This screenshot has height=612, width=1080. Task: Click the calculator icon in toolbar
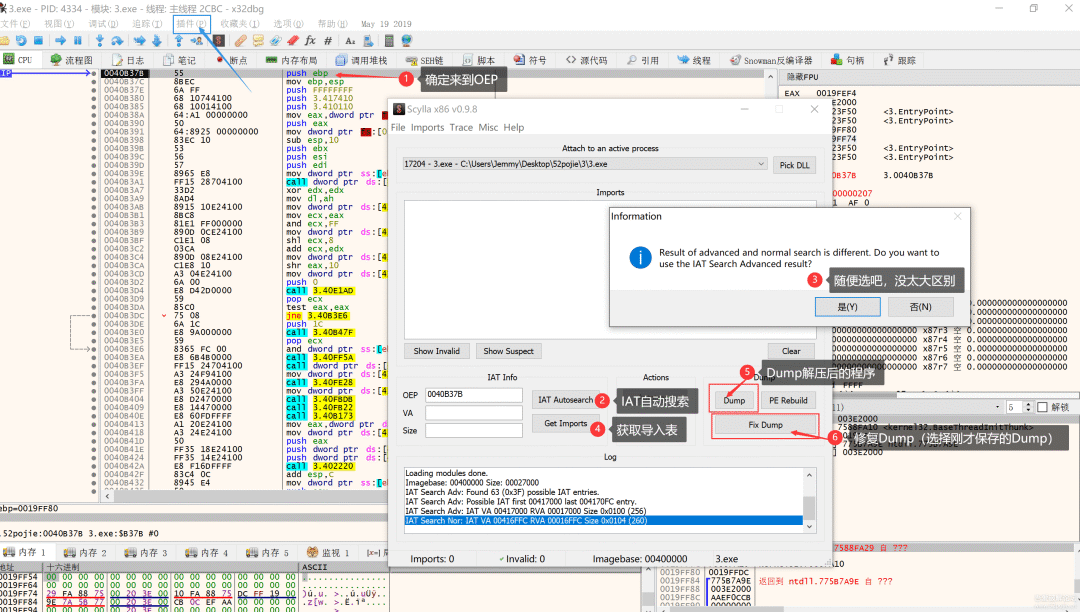coord(389,41)
